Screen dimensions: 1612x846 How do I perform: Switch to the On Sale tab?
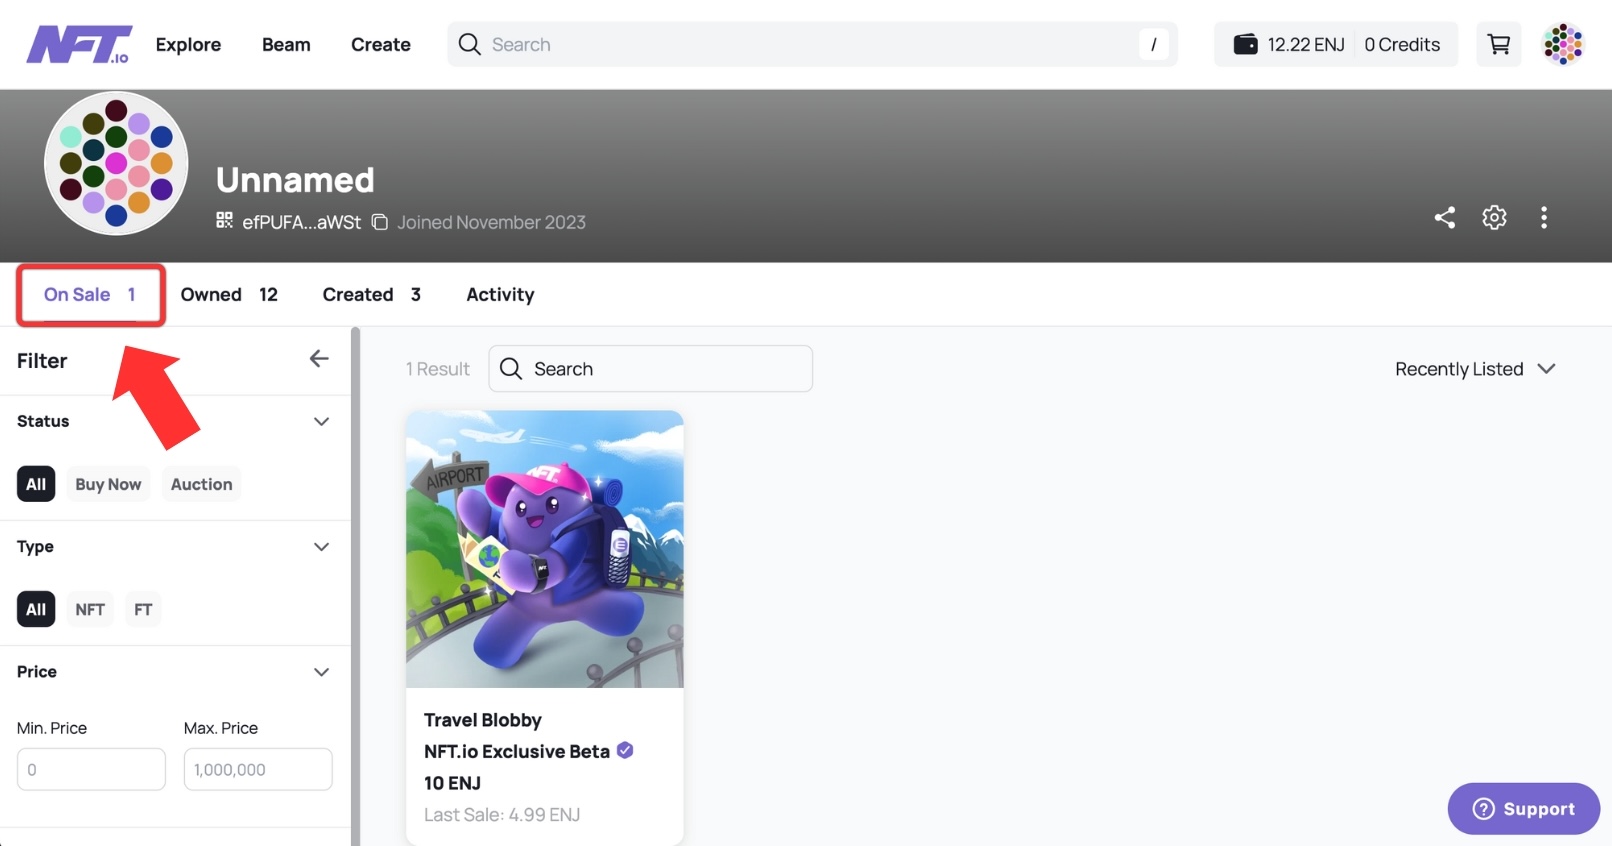click(x=90, y=294)
